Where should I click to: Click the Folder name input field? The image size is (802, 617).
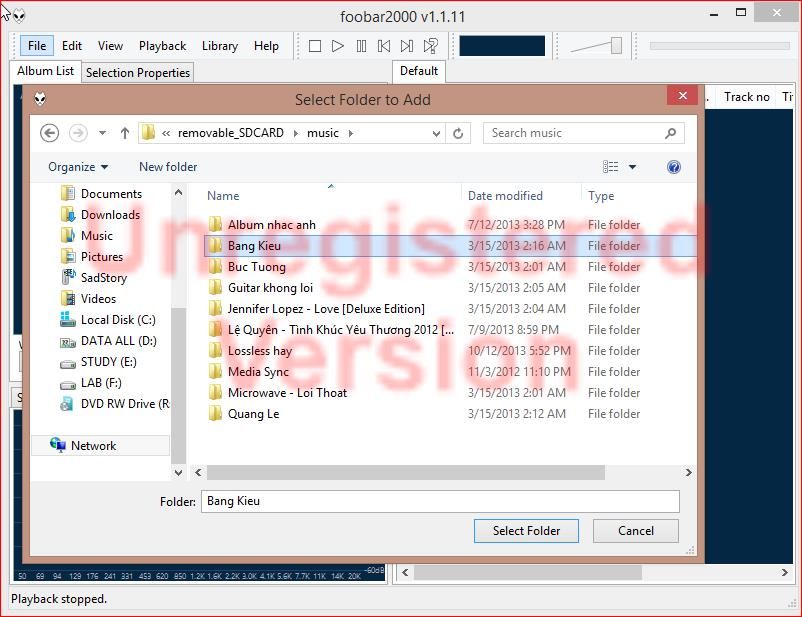tap(440, 501)
